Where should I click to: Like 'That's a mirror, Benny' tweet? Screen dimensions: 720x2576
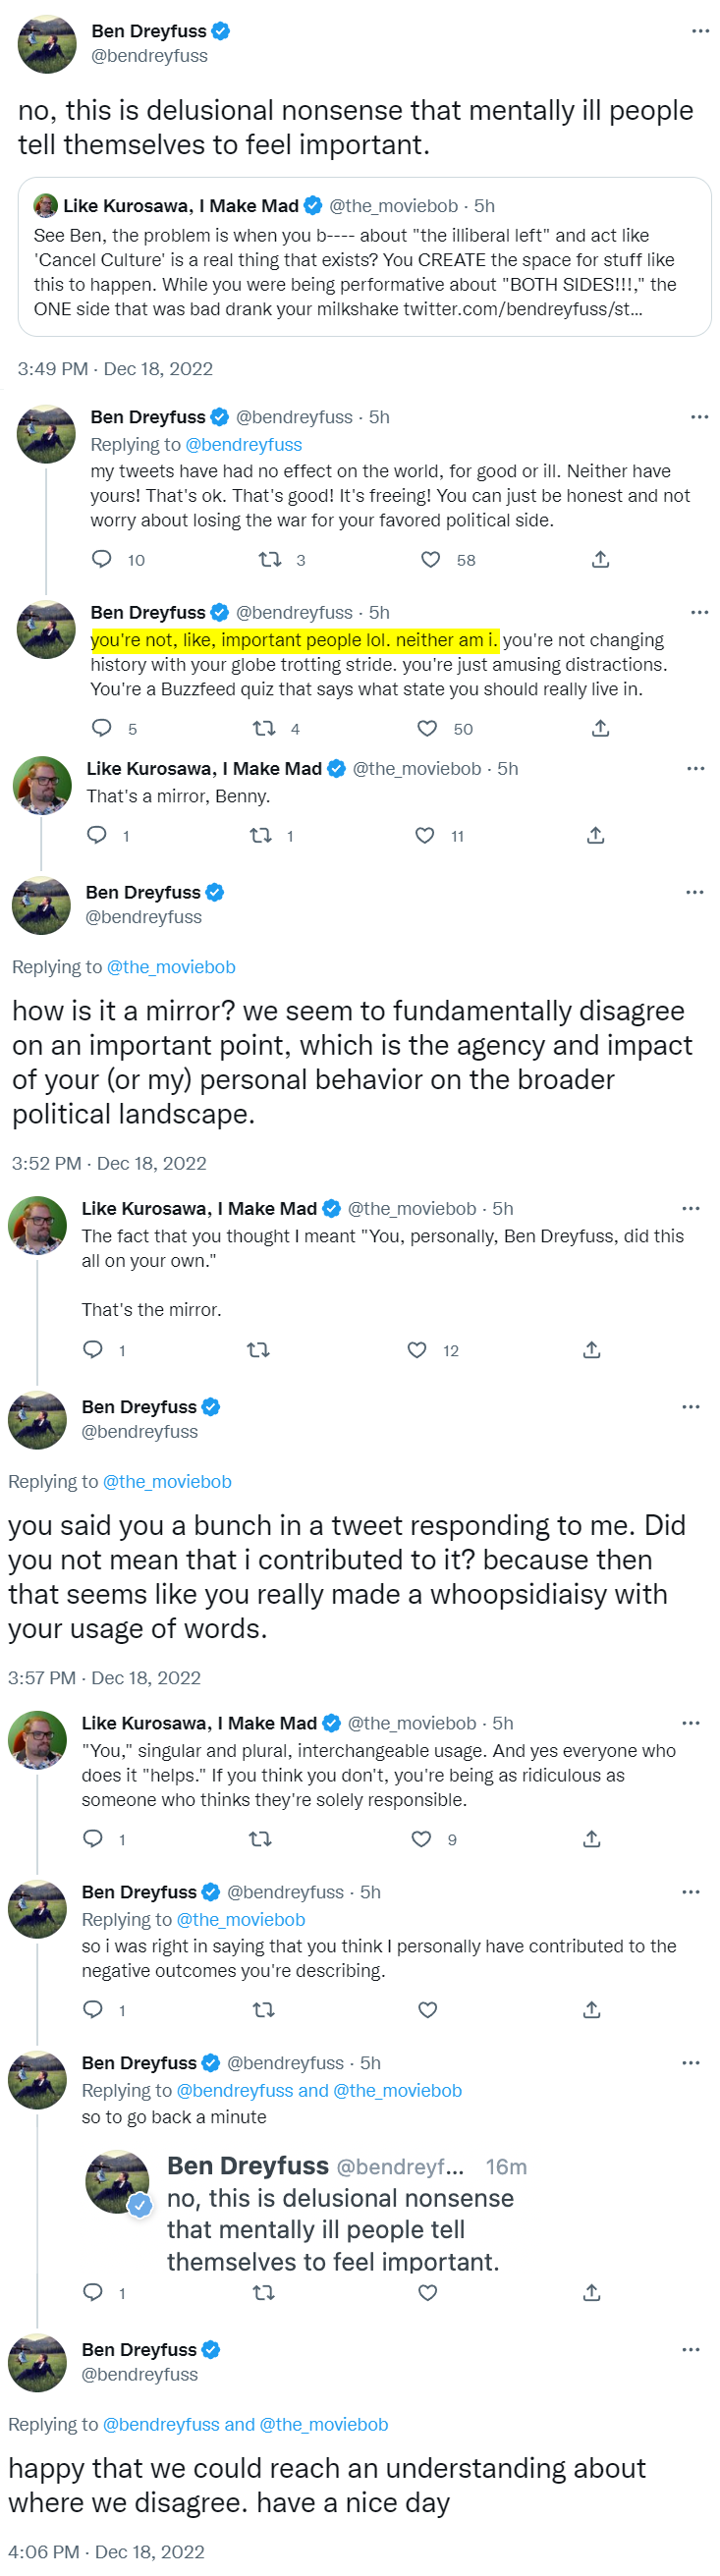(425, 835)
